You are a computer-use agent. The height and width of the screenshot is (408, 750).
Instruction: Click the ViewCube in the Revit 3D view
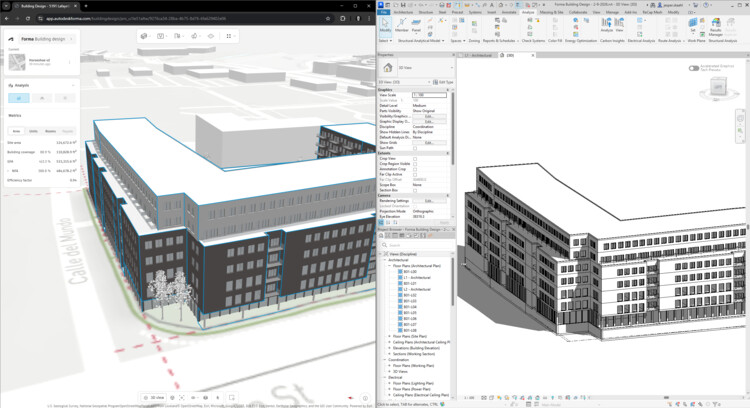point(717,88)
